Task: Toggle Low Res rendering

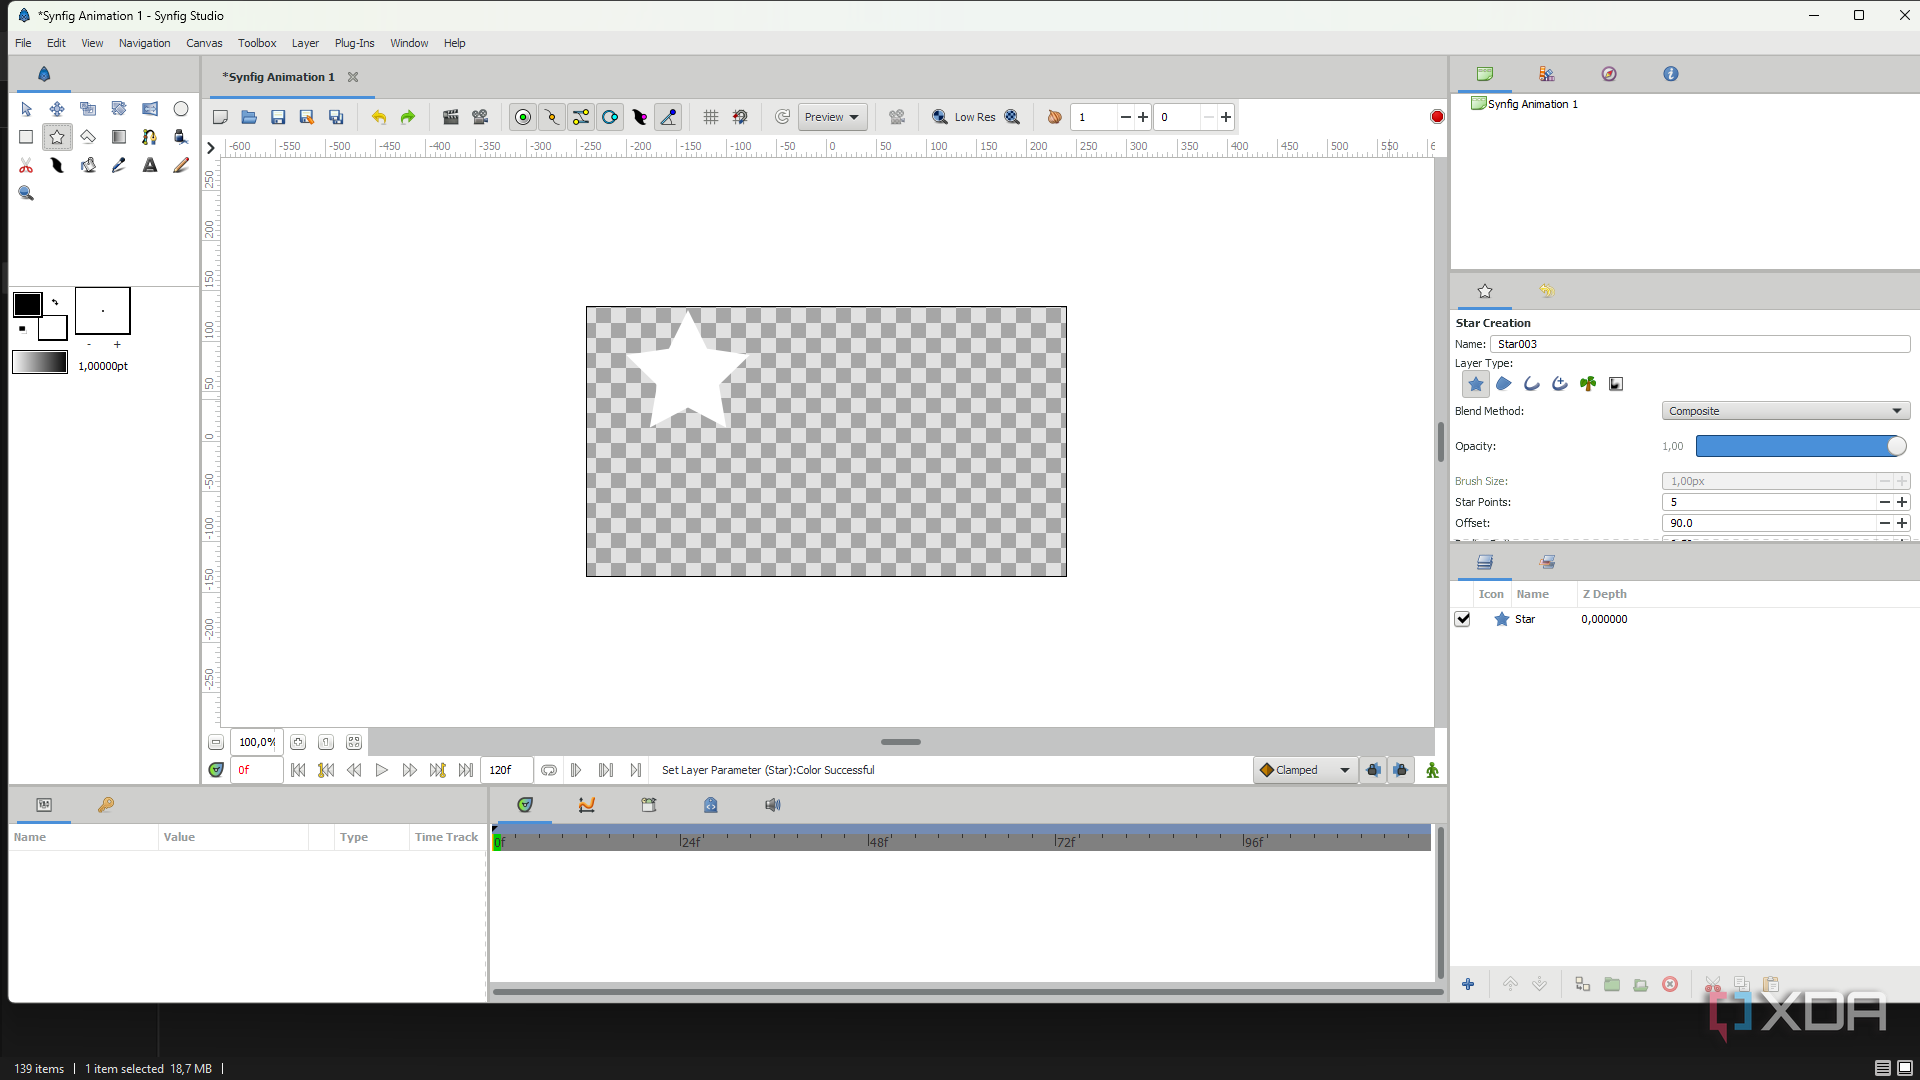Action: pos(974,117)
